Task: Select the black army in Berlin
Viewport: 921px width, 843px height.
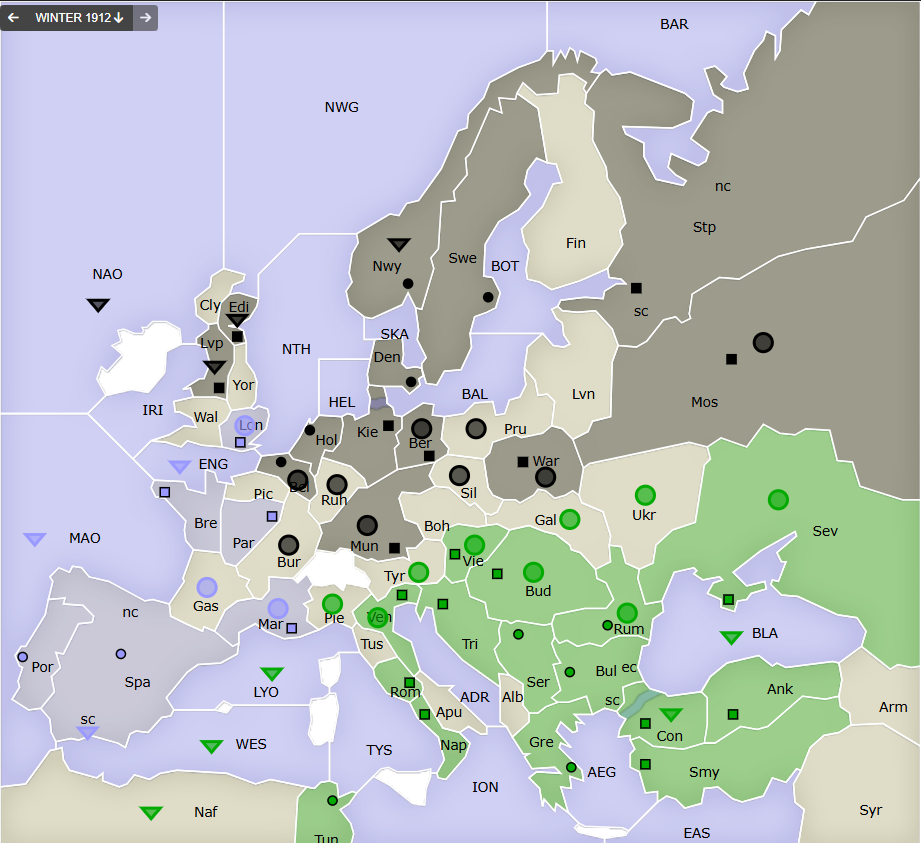Action: [x=421, y=429]
